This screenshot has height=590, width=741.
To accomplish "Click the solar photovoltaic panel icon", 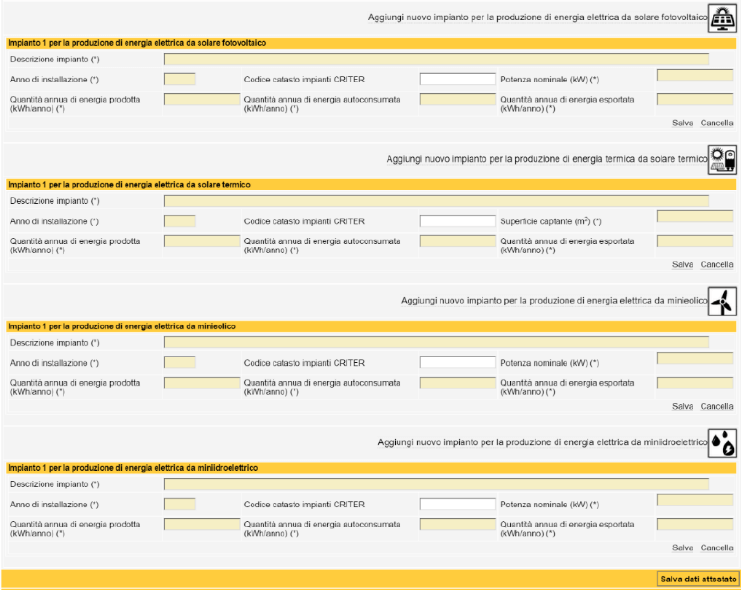I will 722,18.
